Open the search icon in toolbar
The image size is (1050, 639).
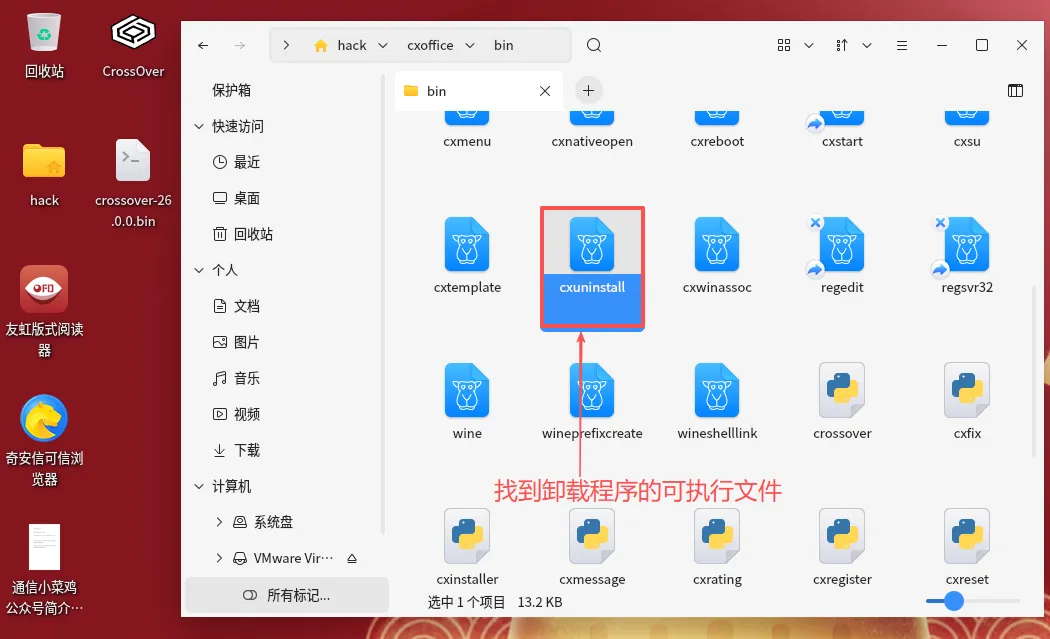point(593,45)
